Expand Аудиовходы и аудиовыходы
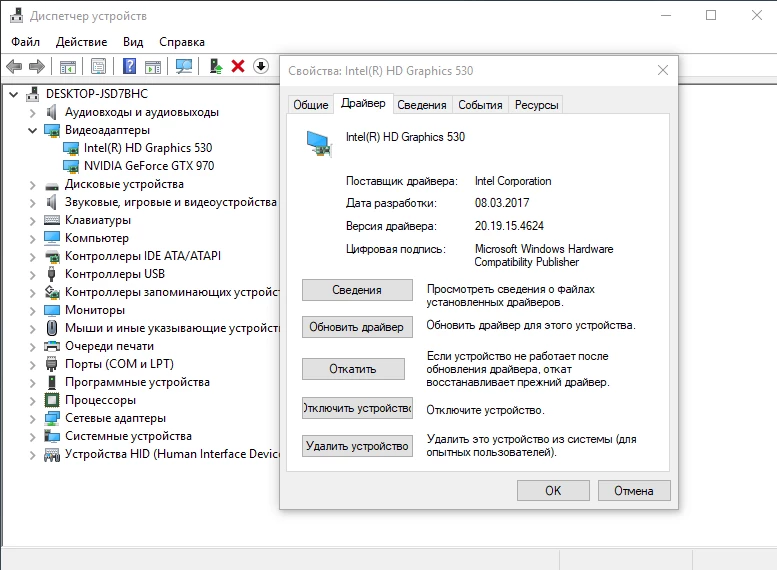 (33, 113)
